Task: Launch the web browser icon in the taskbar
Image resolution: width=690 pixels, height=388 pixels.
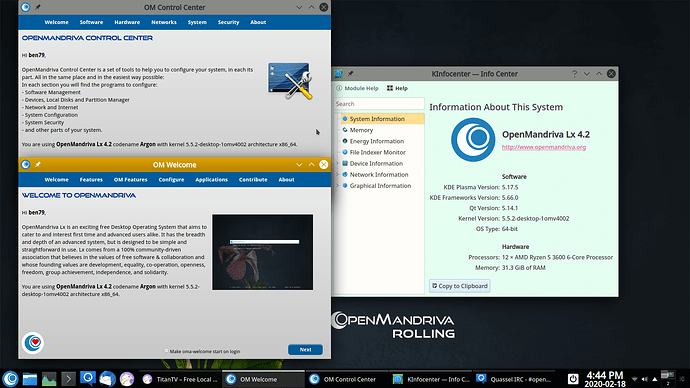Action: tap(127, 379)
